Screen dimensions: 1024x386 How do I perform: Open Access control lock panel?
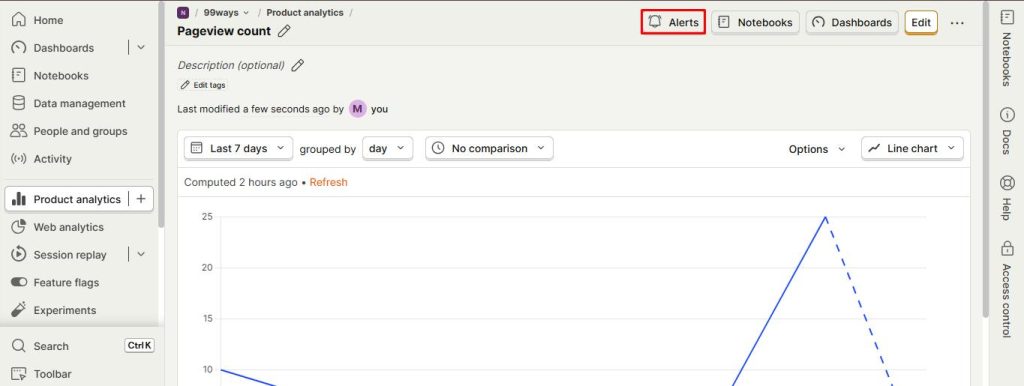coord(1007,289)
